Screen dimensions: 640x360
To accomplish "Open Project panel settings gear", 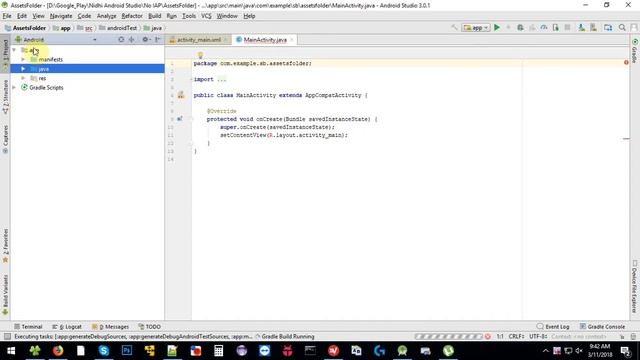I will (145, 40).
